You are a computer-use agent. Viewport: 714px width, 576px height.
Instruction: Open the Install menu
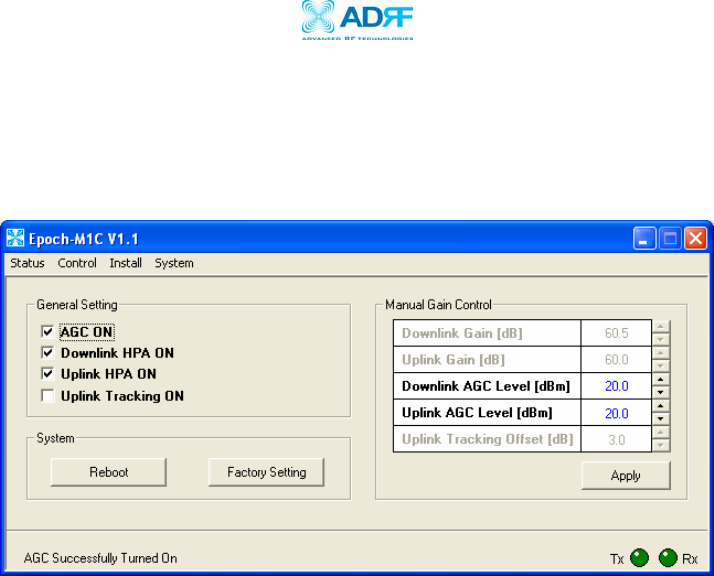(x=126, y=263)
